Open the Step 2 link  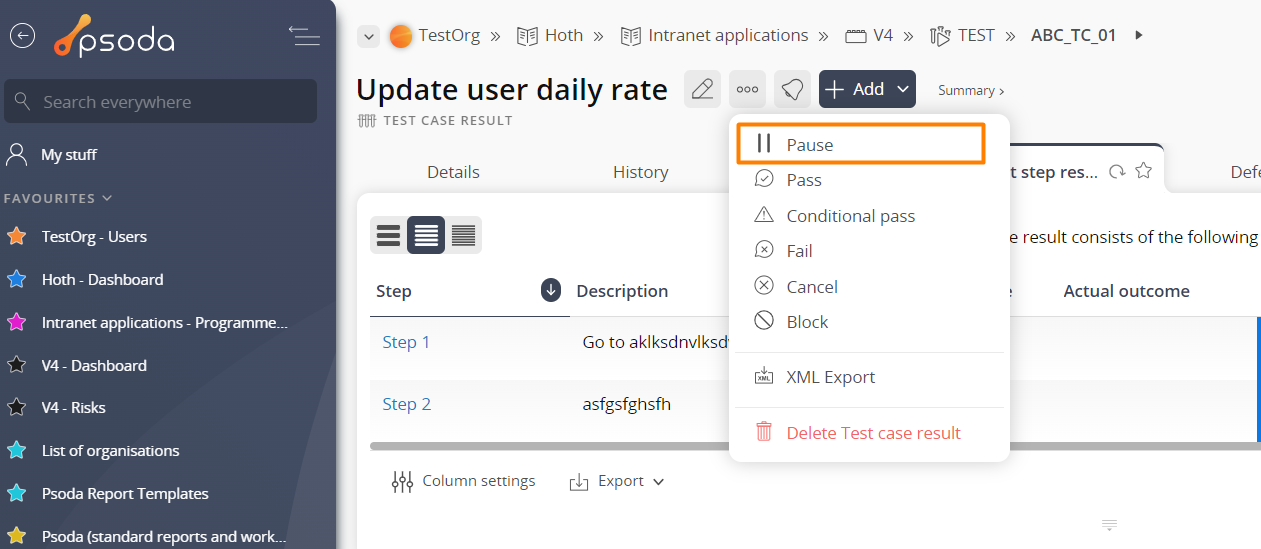(x=406, y=404)
